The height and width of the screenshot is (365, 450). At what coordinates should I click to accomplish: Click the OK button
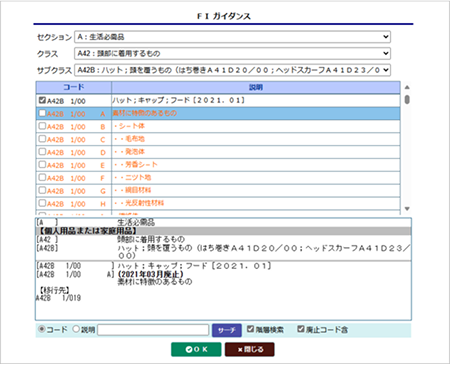pyautogui.click(x=196, y=349)
